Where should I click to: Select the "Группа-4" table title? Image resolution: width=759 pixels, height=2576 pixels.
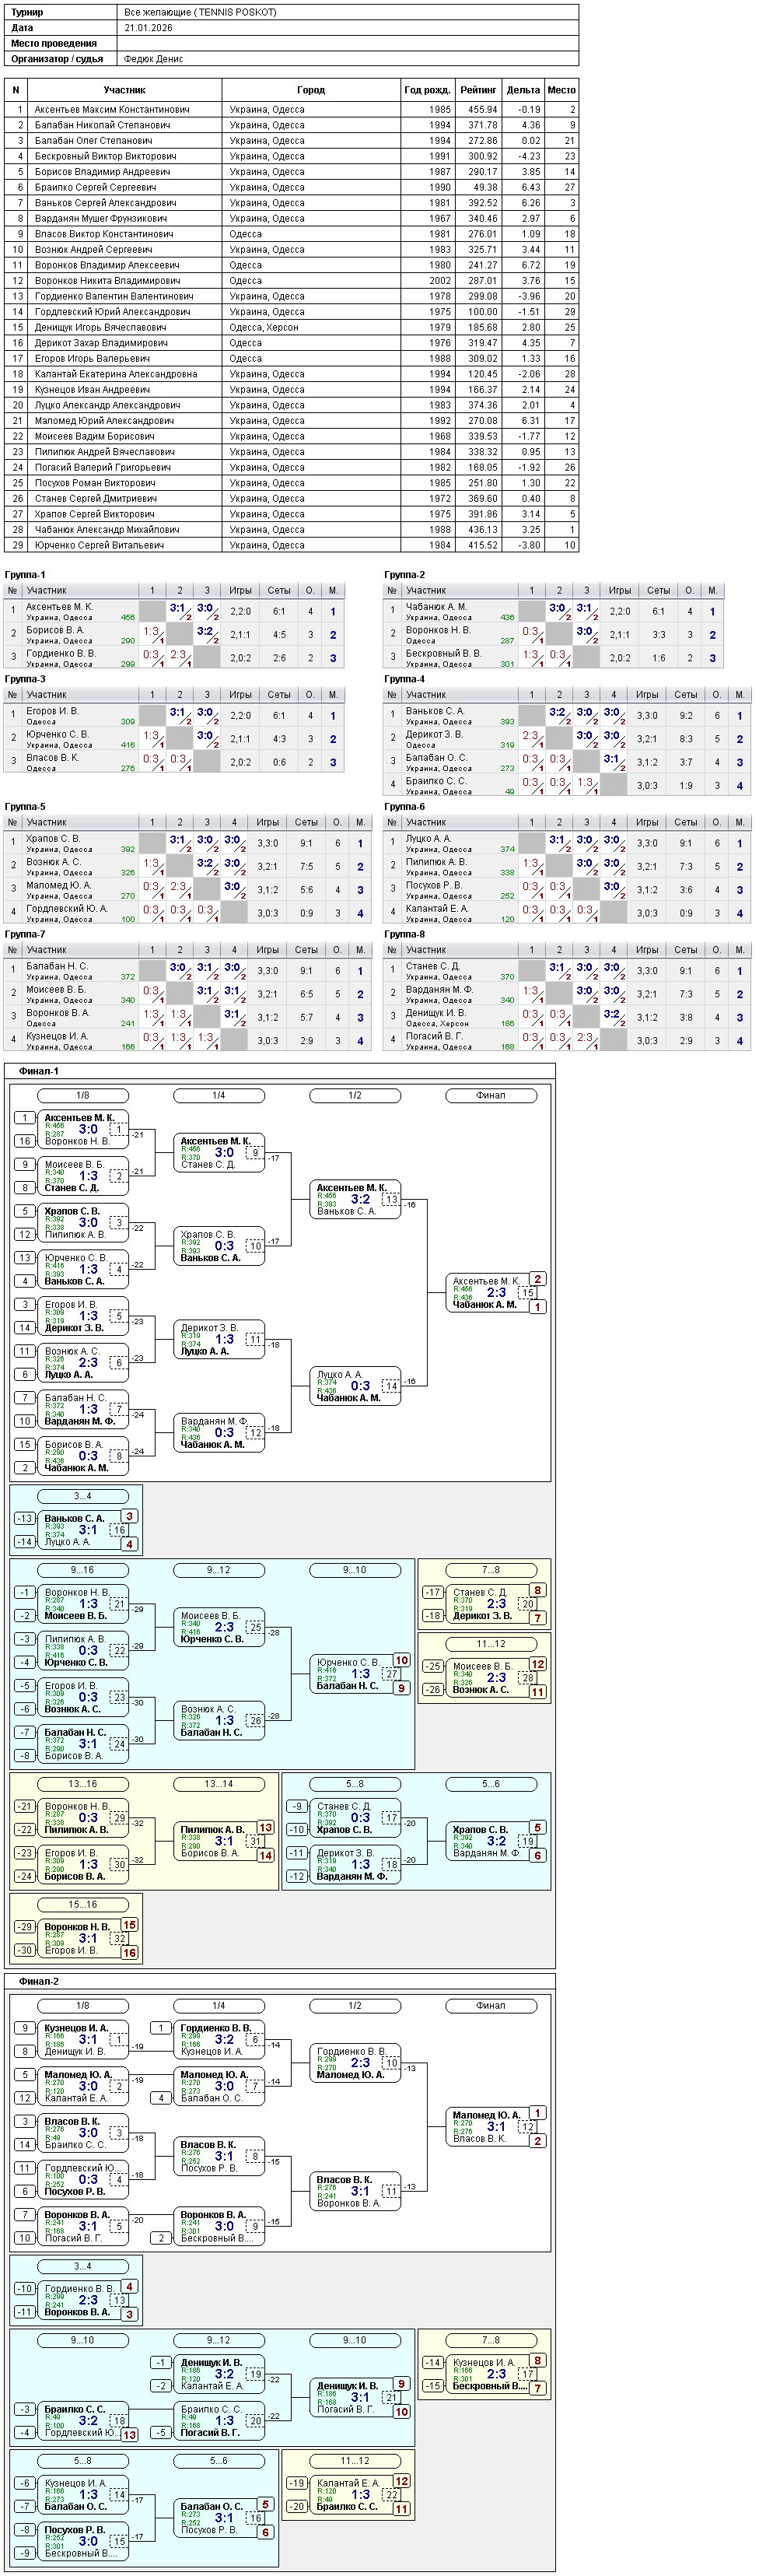click(404, 679)
